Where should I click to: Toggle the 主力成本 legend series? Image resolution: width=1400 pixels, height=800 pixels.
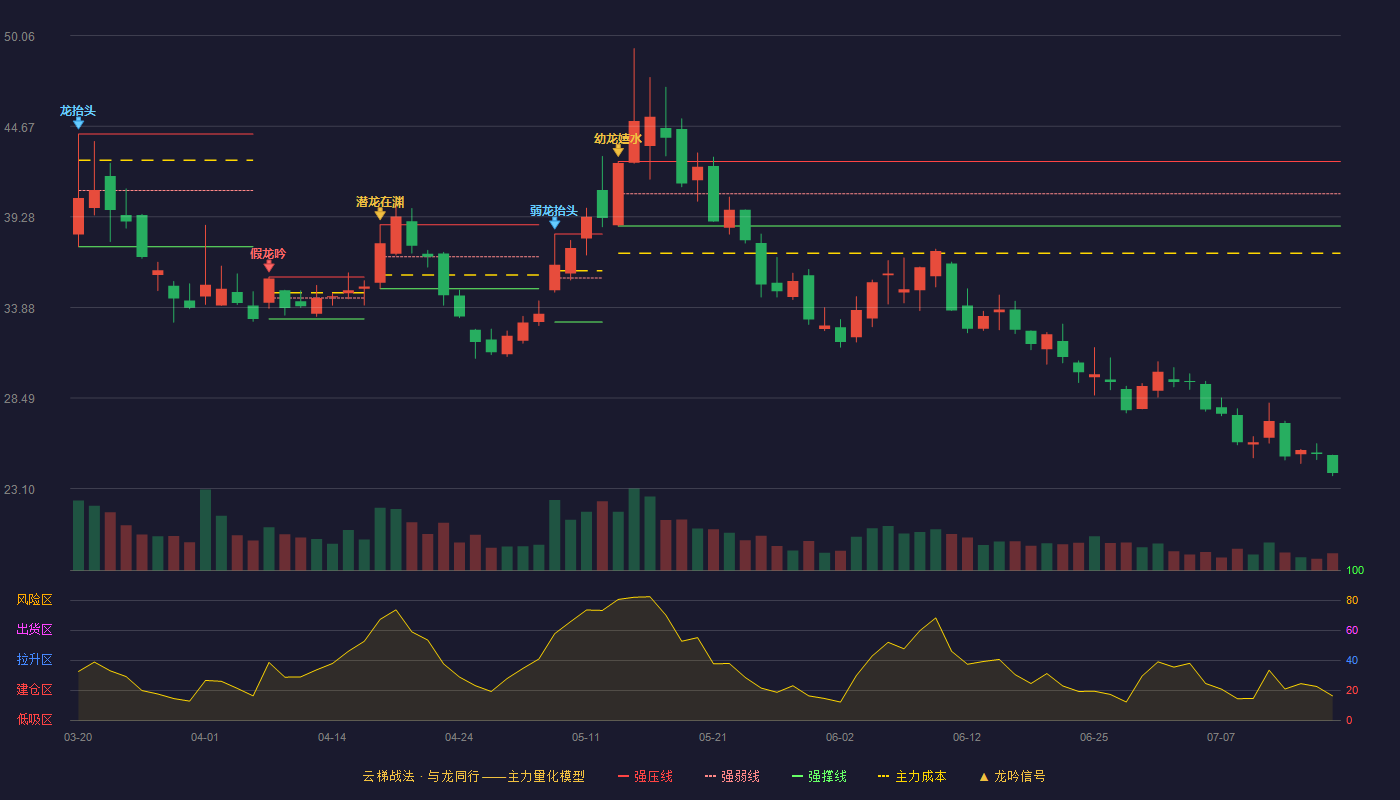click(x=911, y=776)
